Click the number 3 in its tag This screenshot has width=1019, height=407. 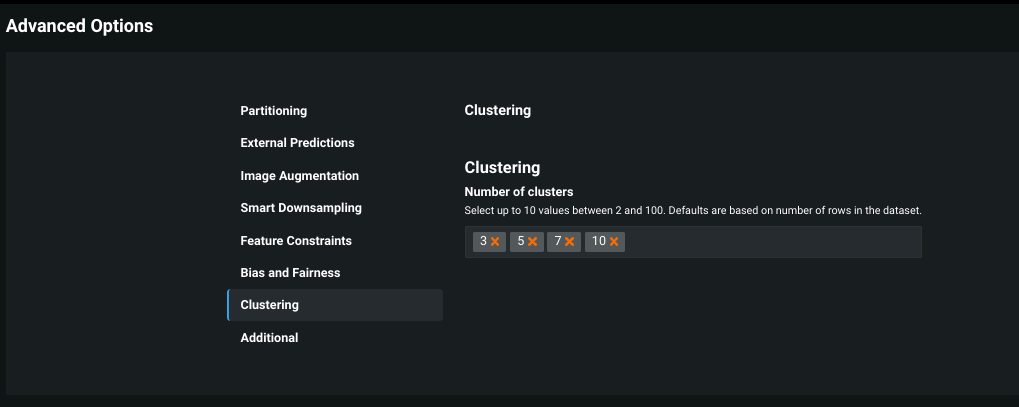483,242
